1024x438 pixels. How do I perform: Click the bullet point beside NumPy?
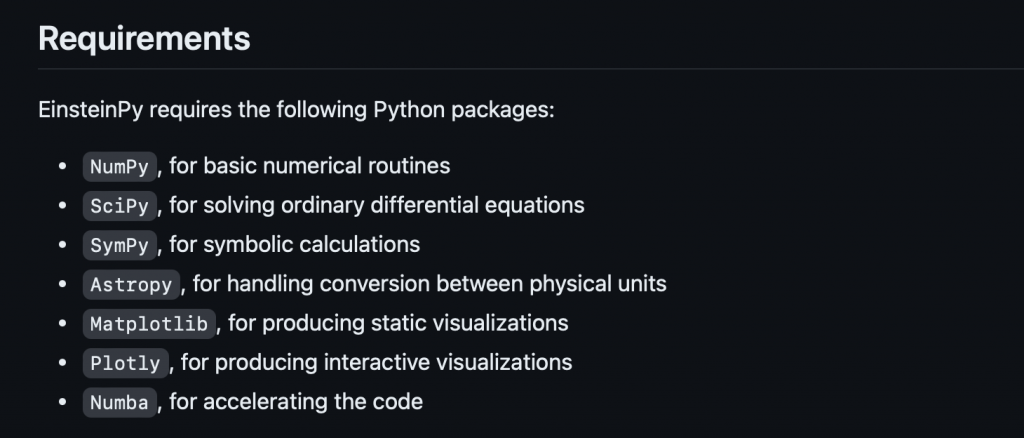(63, 166)
